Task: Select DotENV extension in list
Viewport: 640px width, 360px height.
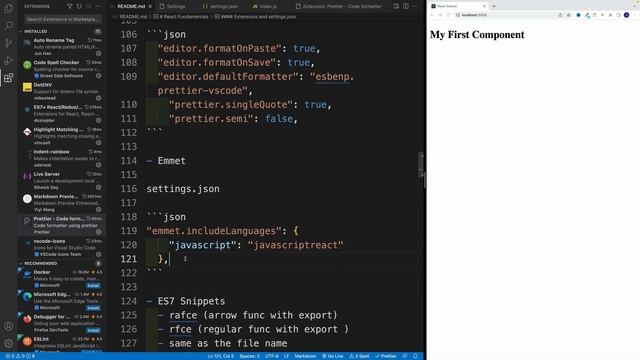Action: click(62, 91)
